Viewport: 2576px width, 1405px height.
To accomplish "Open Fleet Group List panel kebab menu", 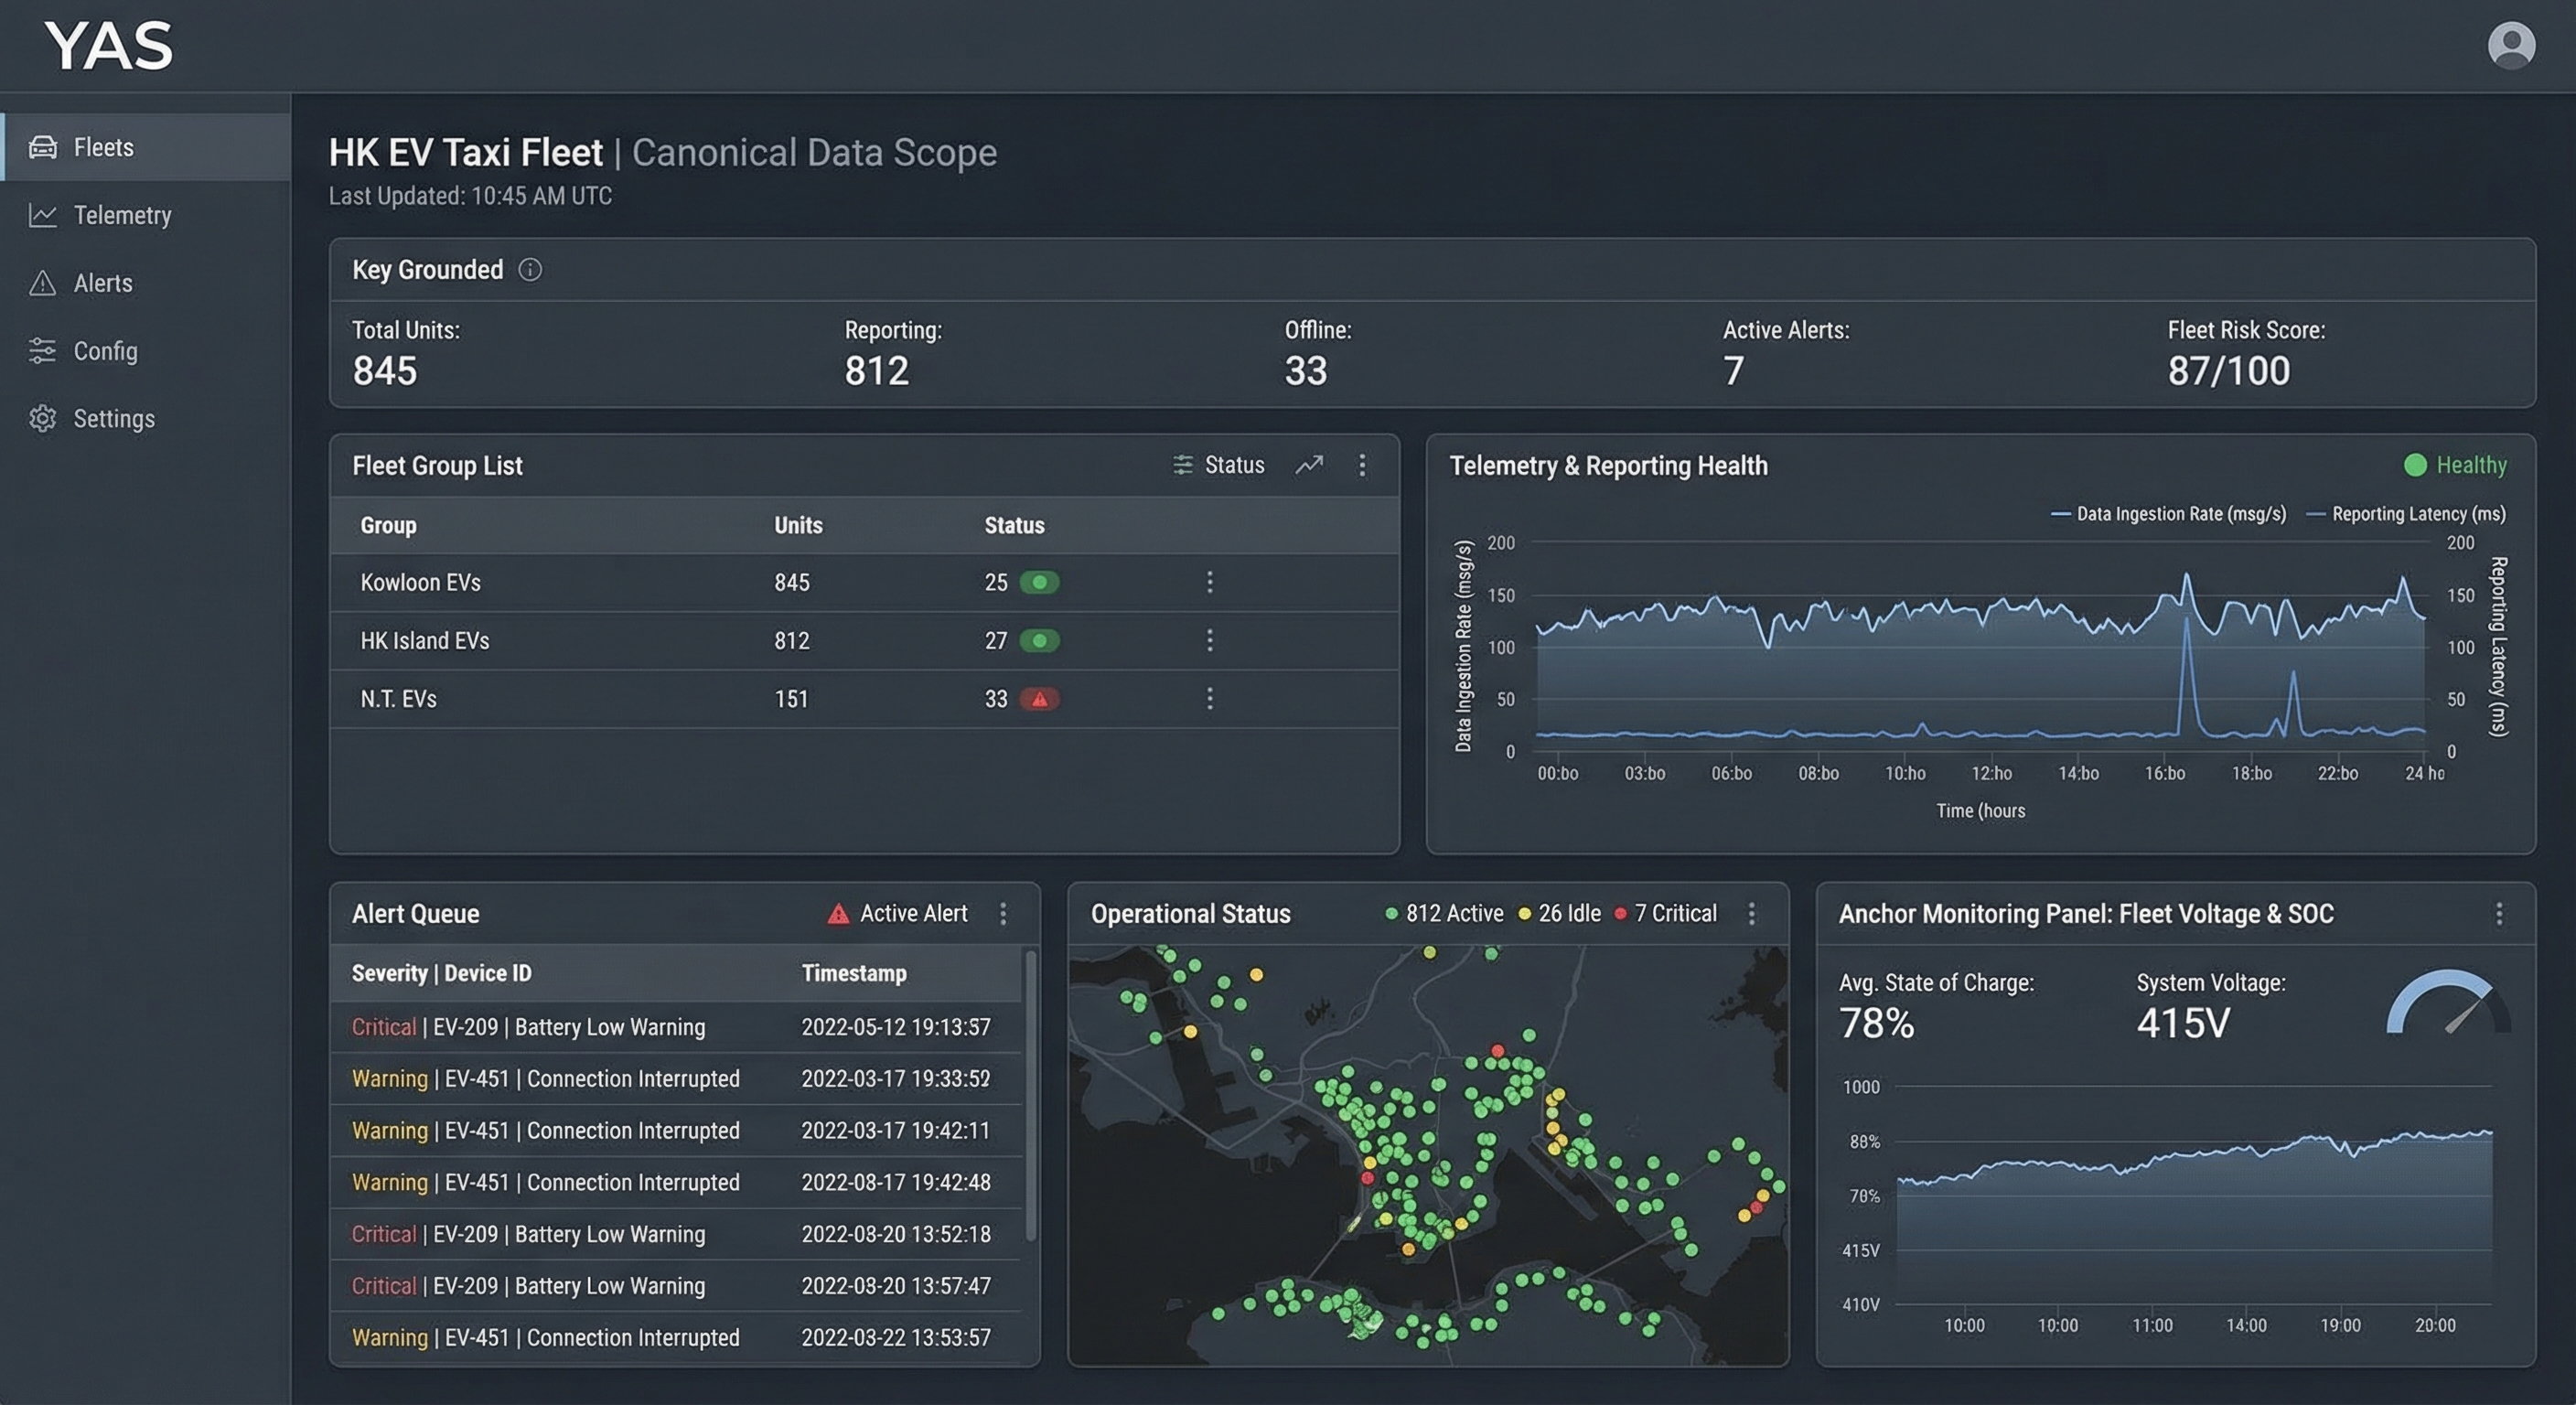I will (x=1362, y=465).
